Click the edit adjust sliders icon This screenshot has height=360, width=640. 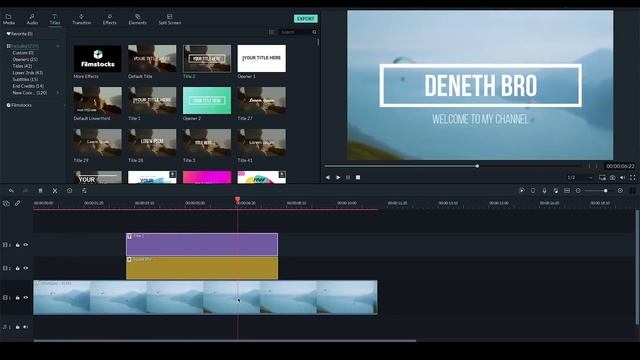coord(84,191)
